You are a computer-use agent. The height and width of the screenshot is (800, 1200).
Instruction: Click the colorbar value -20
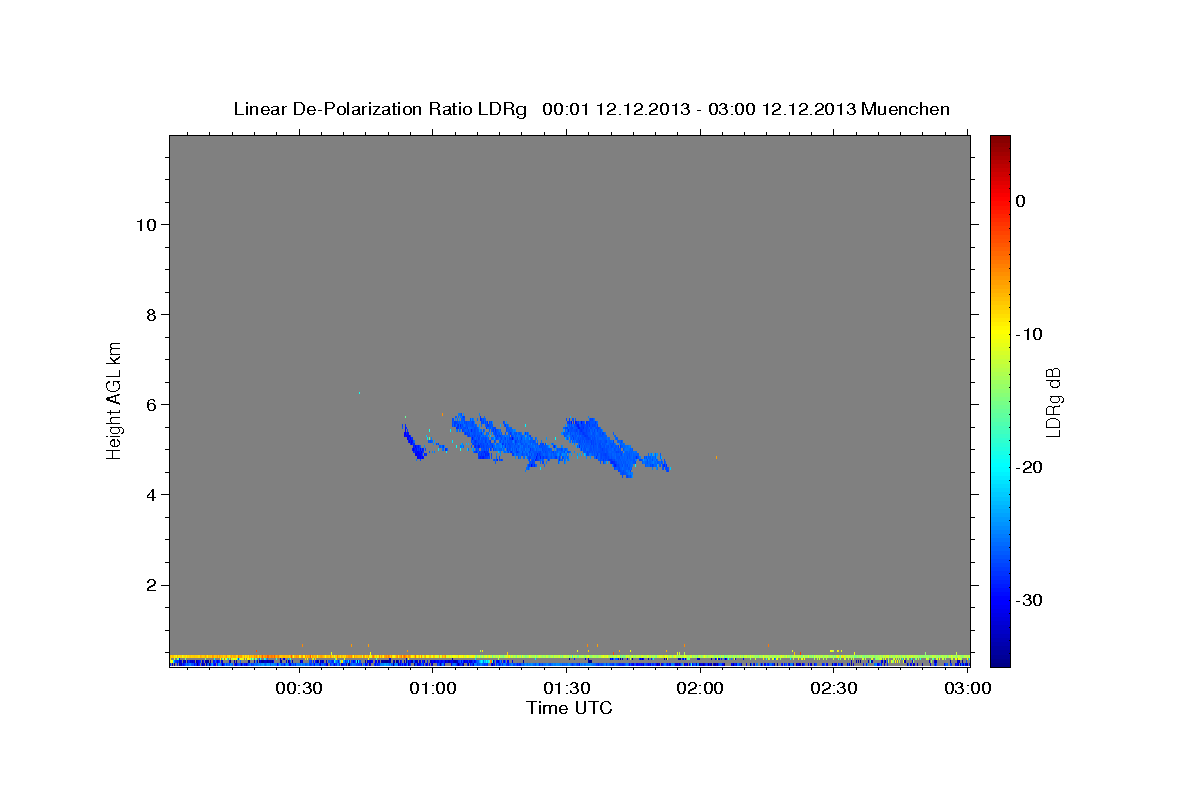coord(1030,467)
